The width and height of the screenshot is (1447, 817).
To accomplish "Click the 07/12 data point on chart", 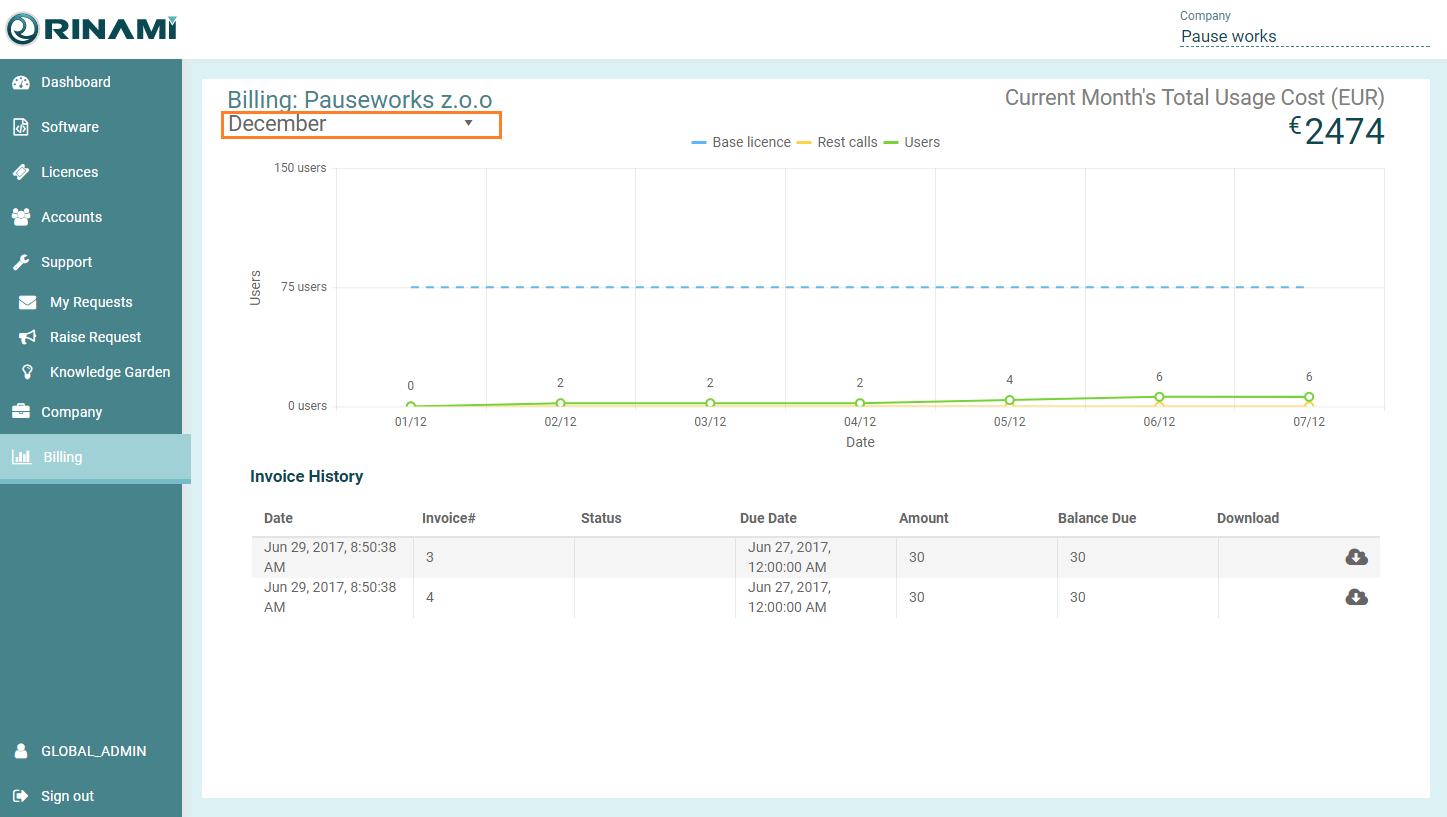I will (1308, 397).
